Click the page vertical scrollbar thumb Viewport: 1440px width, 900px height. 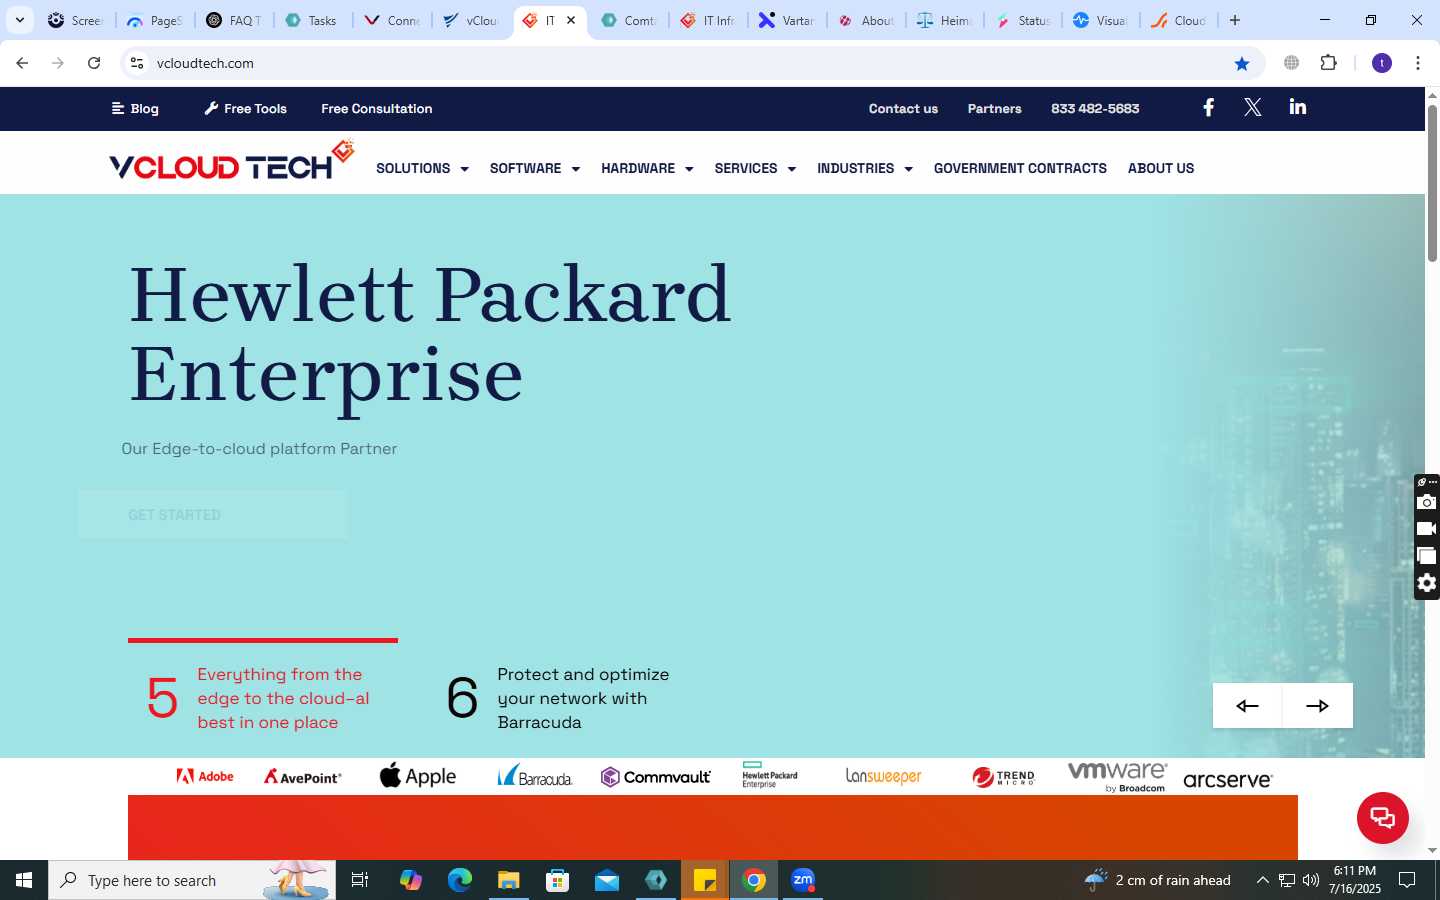pyautogui.click(x=1432, y=183)
